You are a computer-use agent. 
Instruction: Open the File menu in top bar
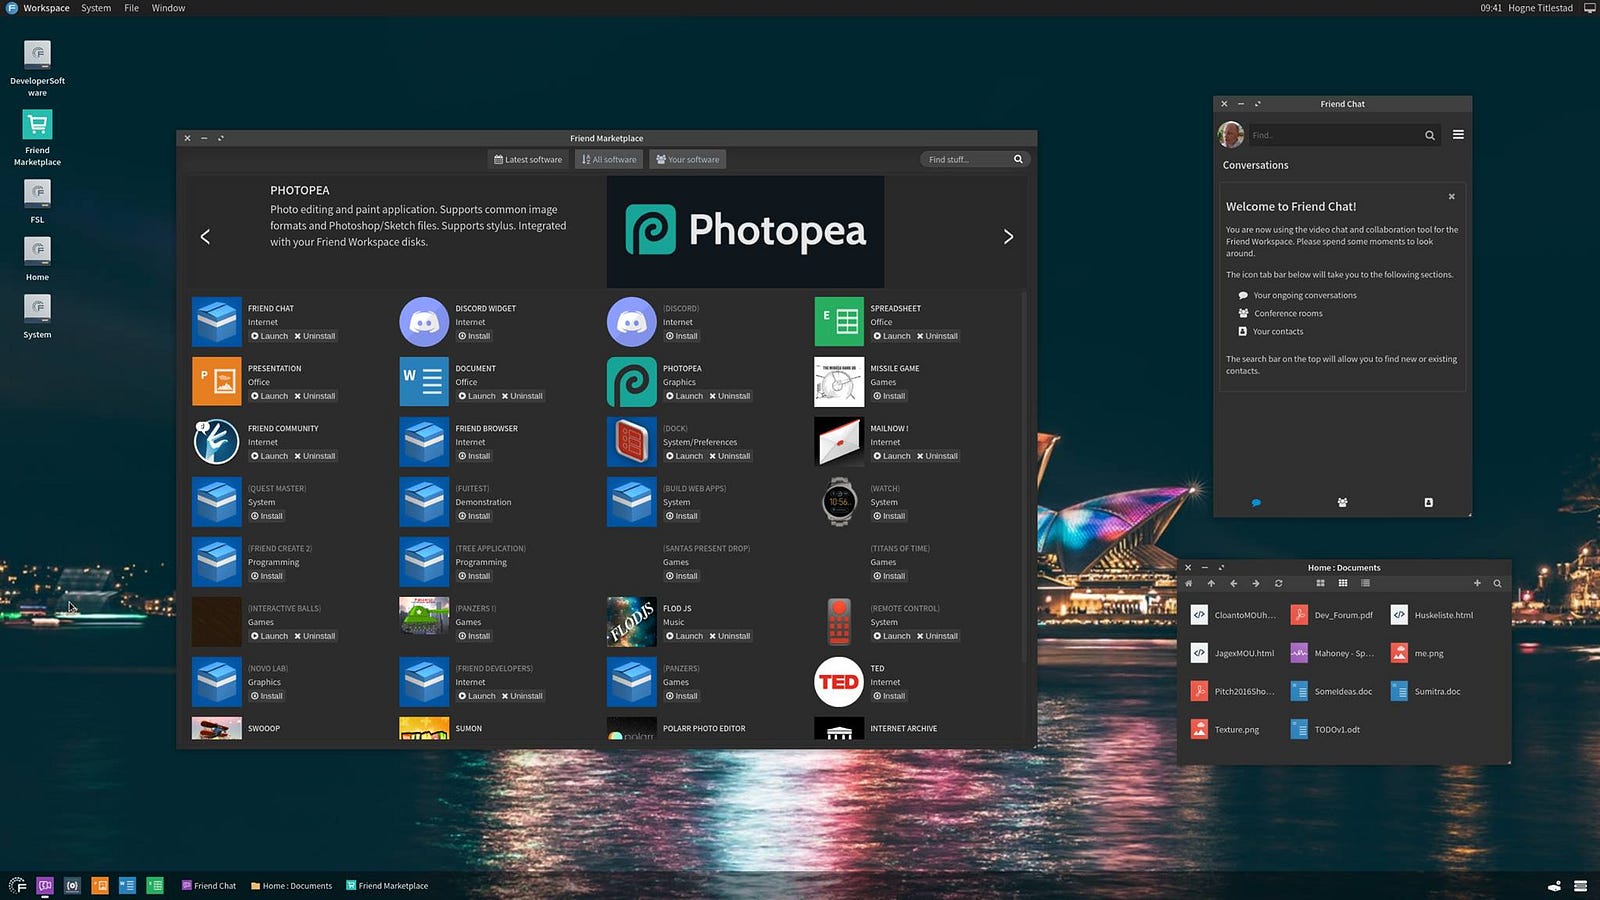pos(131,8)
